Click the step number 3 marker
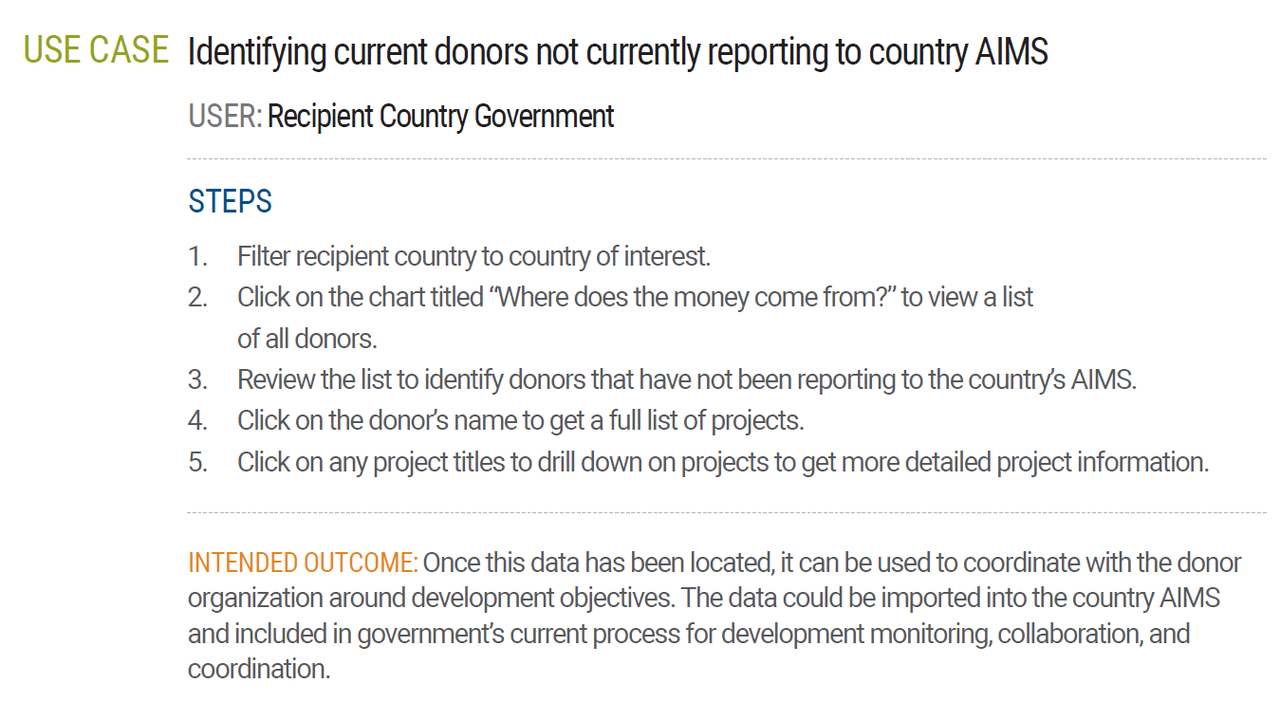This screenshot has height=720, width=1280. pos(197,380)
